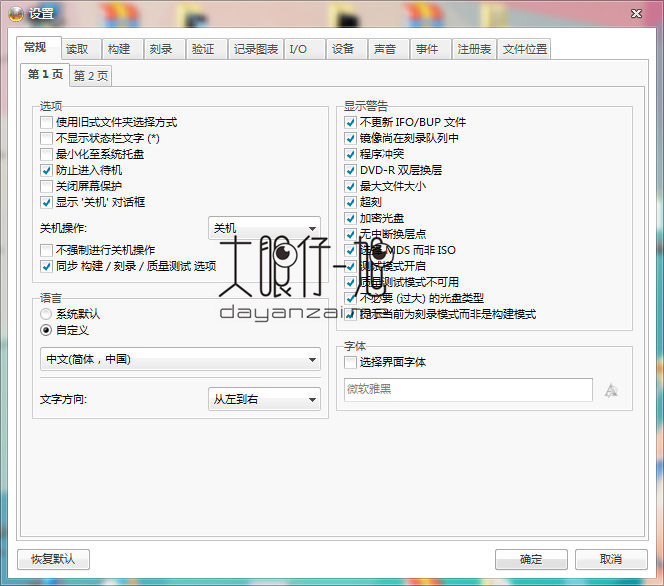Close the 设置 dialog window

(x=636, y=14)
